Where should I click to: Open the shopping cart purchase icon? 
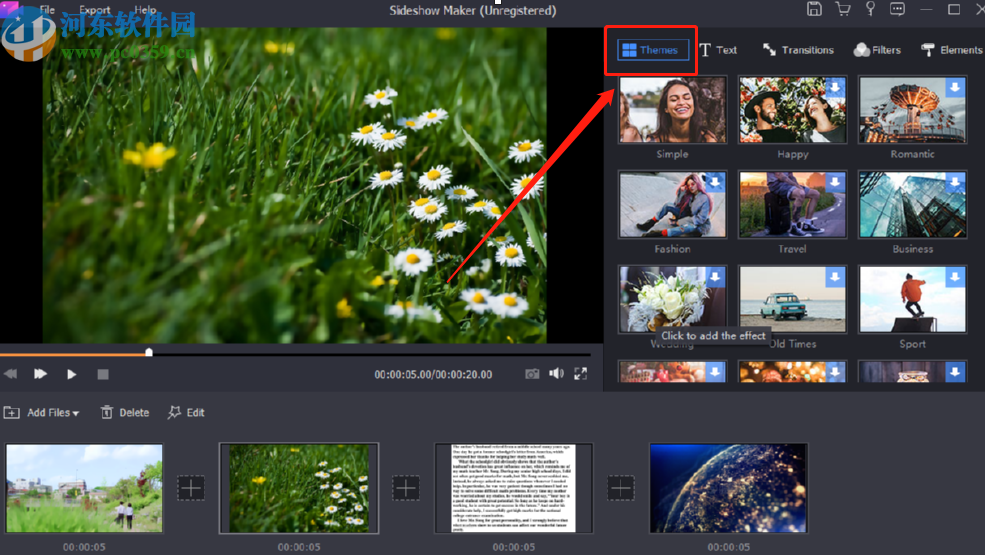(842, 9)
